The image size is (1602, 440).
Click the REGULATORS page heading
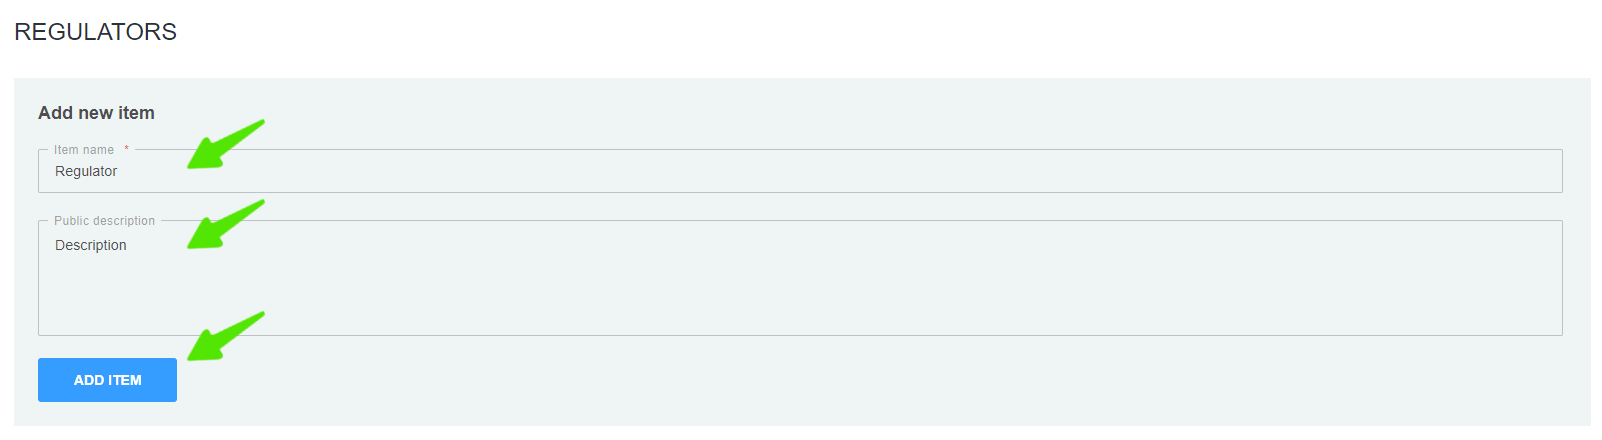point(96,32)
